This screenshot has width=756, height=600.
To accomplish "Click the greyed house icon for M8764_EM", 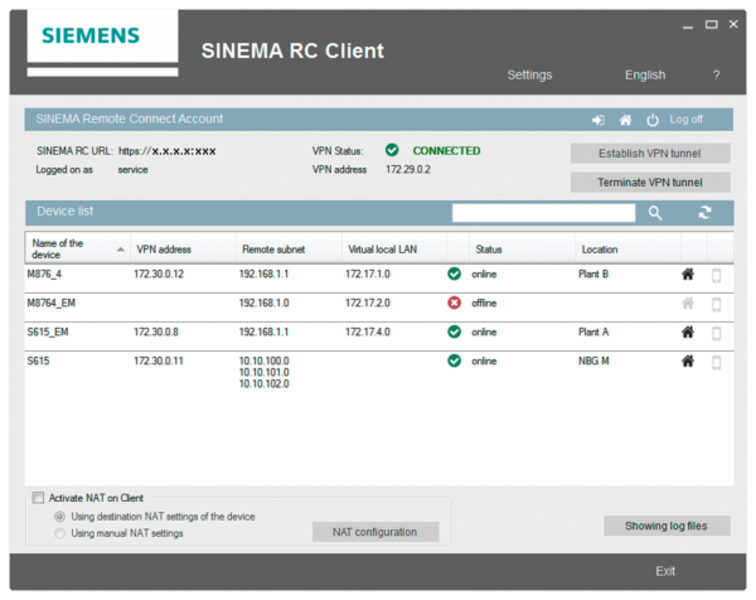I will 688,303.
